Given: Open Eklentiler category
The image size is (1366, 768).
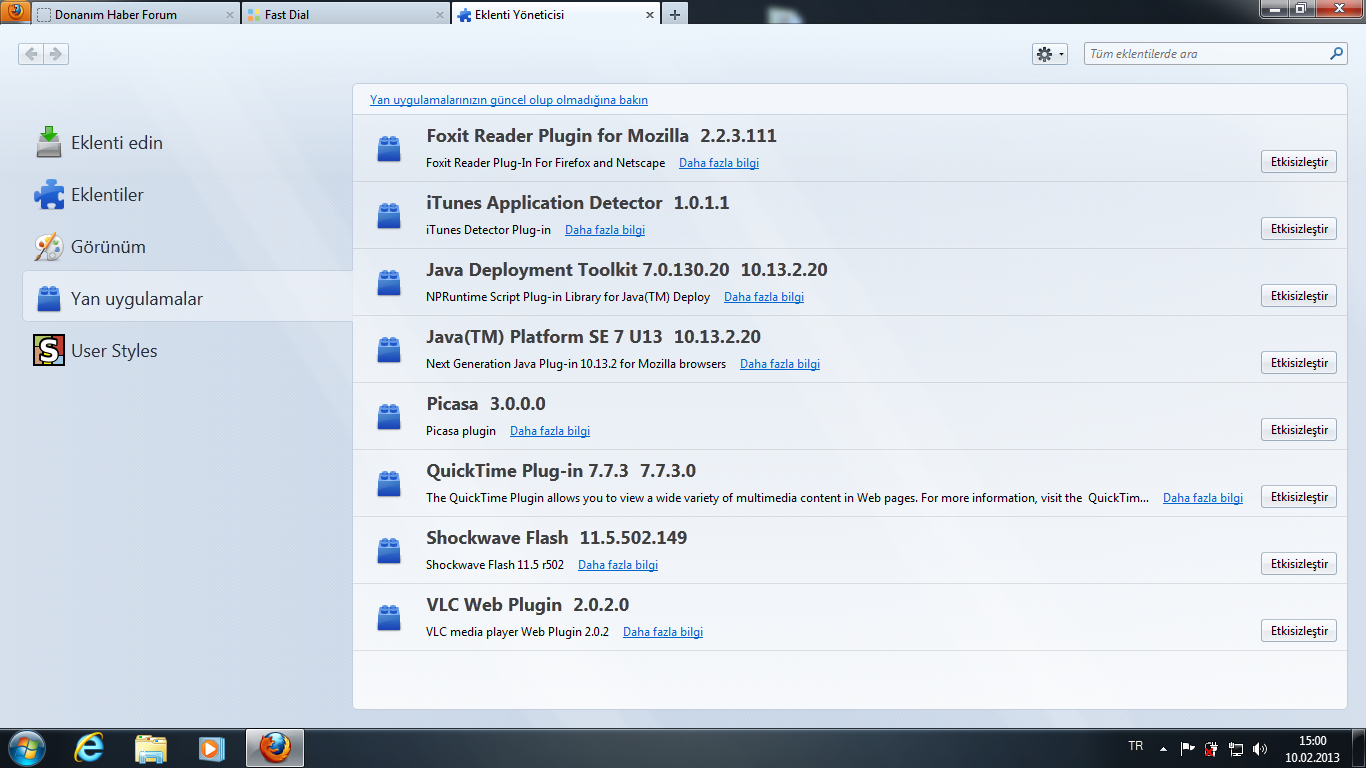Looking at the screenshot, I should (187, 195).
